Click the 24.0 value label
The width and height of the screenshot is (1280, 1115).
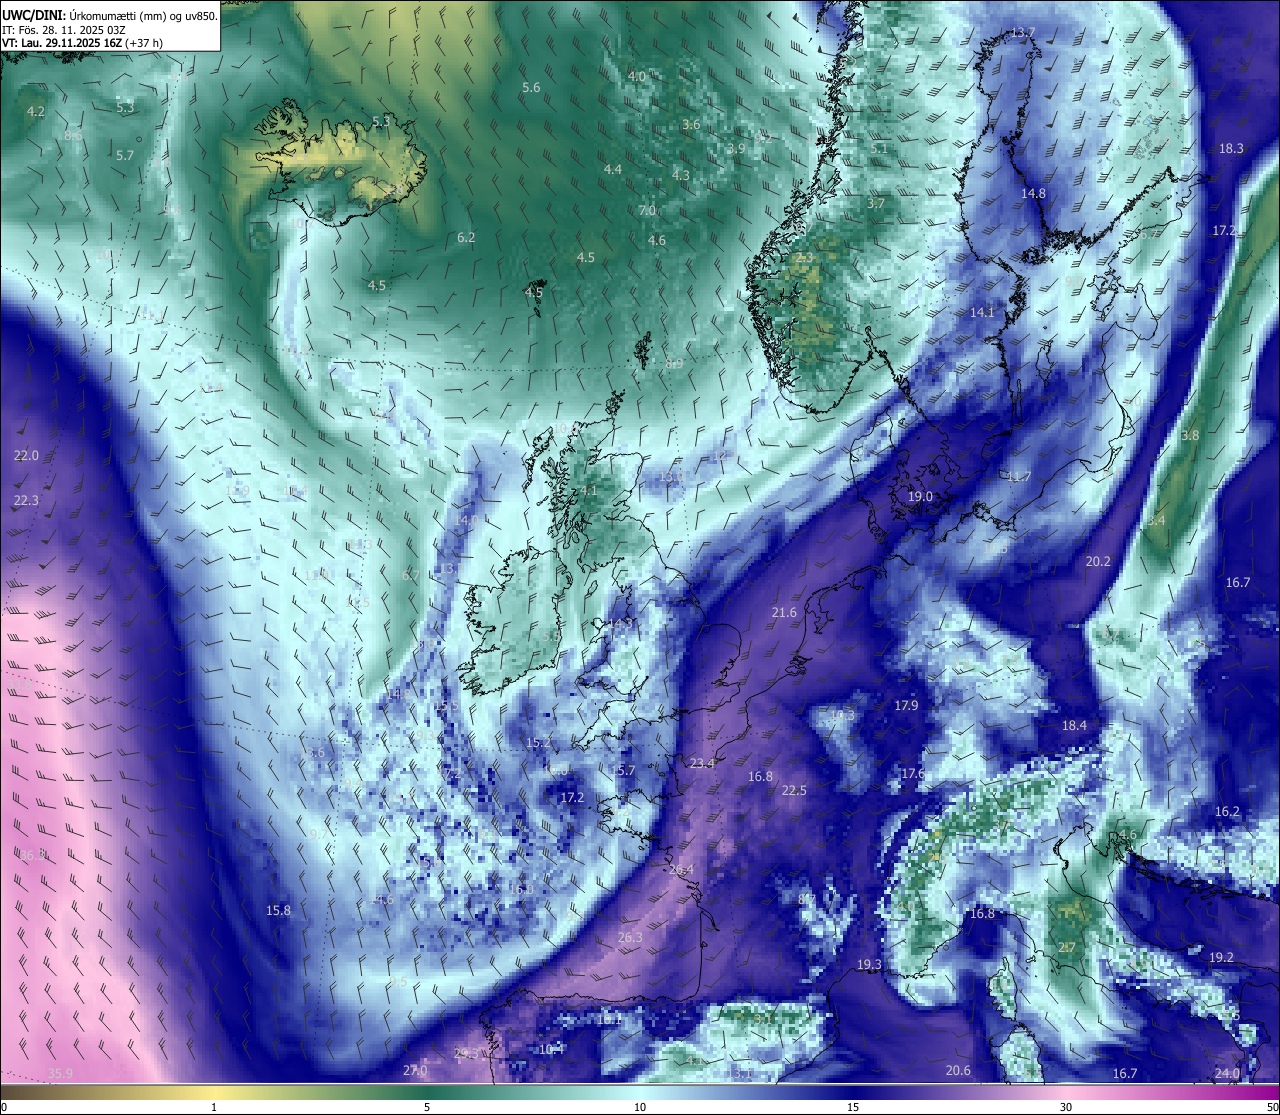1227,1074
